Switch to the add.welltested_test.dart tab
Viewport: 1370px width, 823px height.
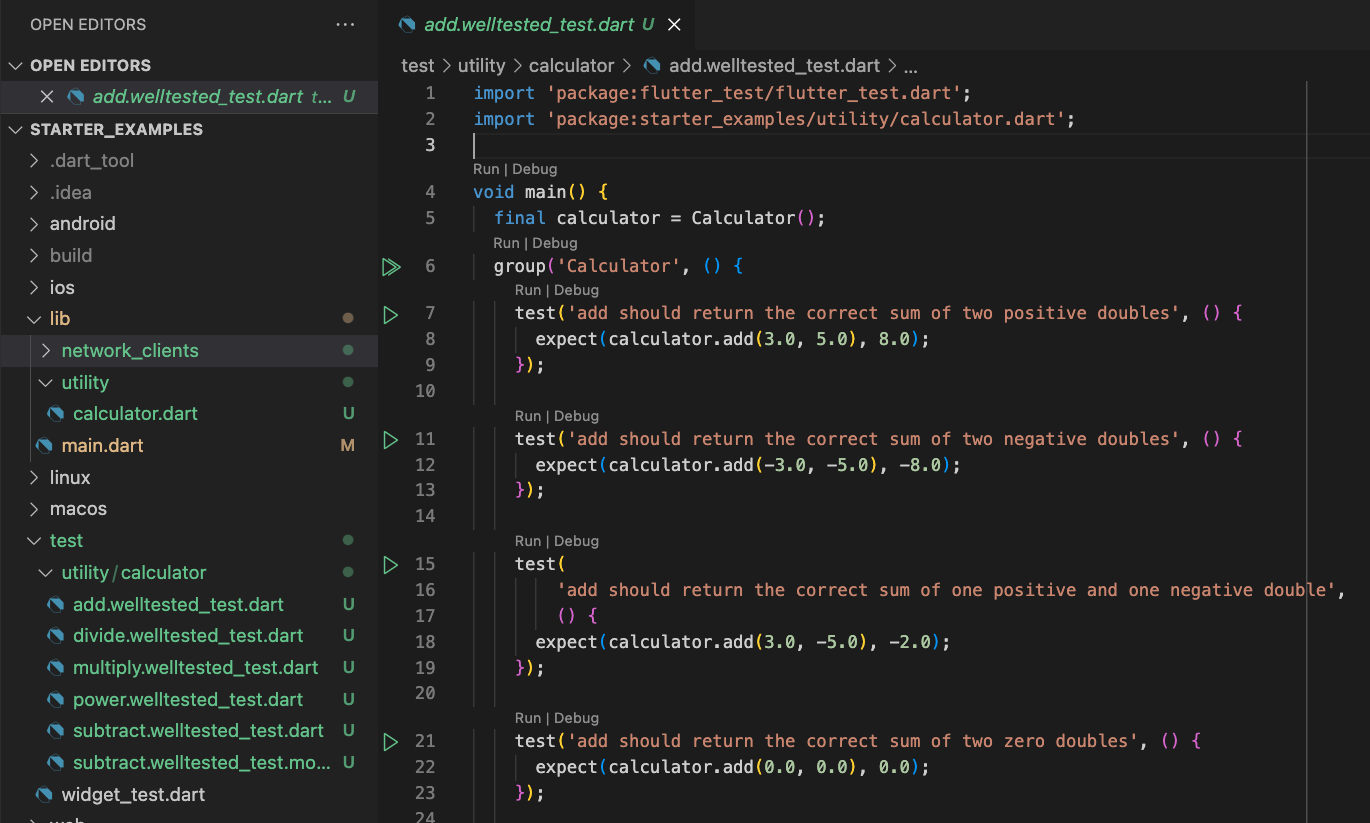530,24
